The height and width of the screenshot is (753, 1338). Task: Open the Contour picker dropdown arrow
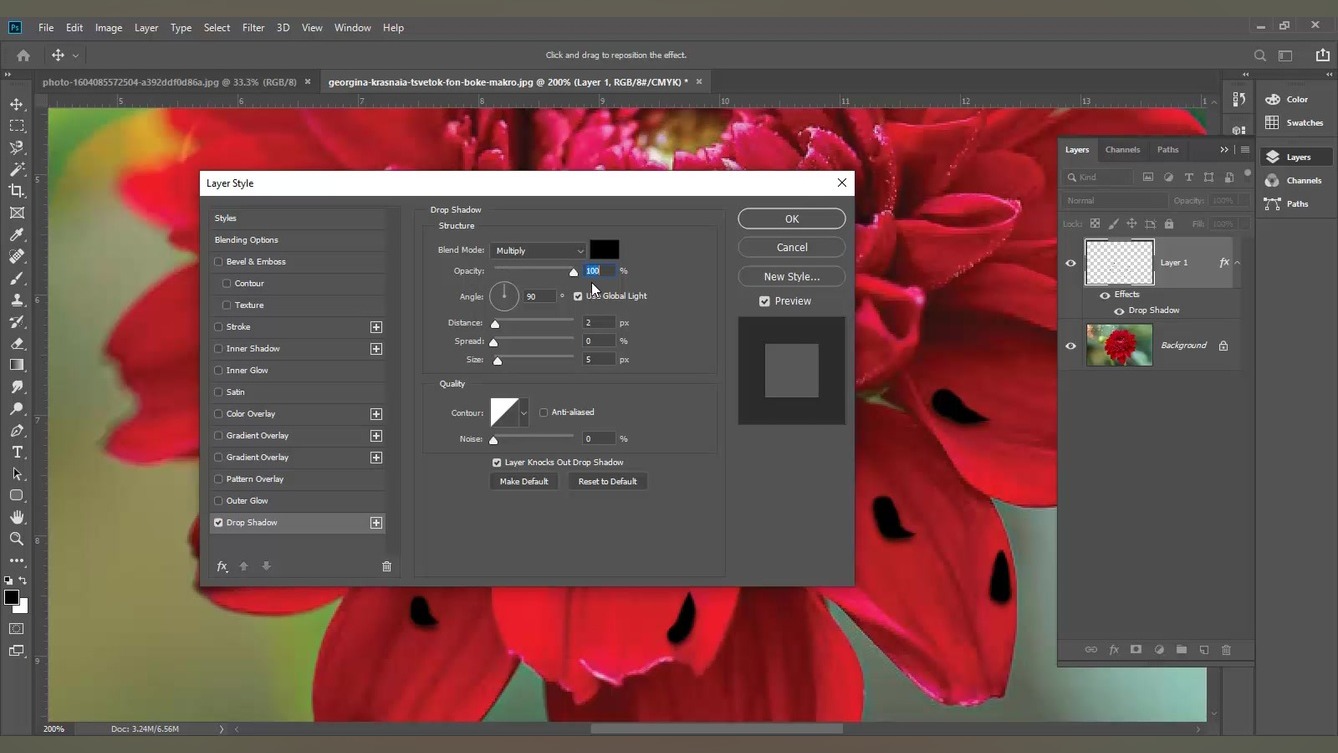[523, 413]
